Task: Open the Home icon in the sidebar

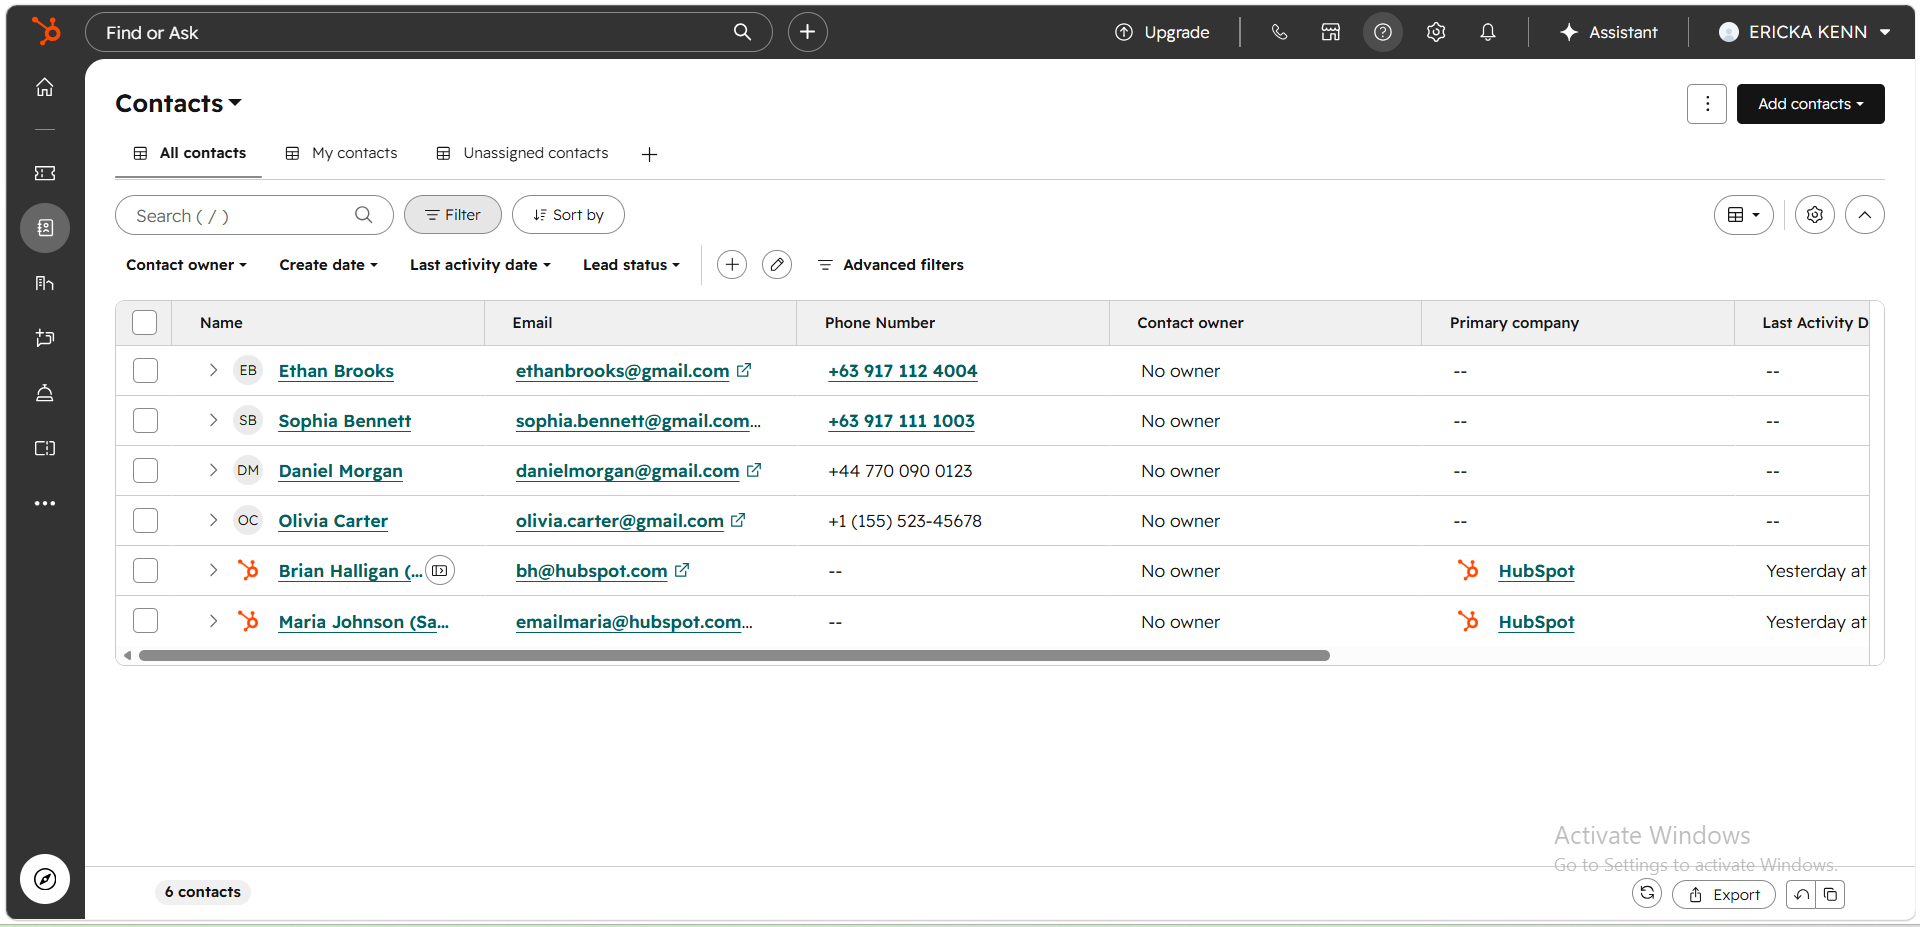Action: point(45,87)
